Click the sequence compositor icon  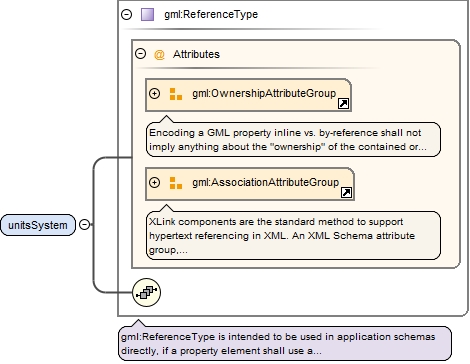click(x=146, y=292)
